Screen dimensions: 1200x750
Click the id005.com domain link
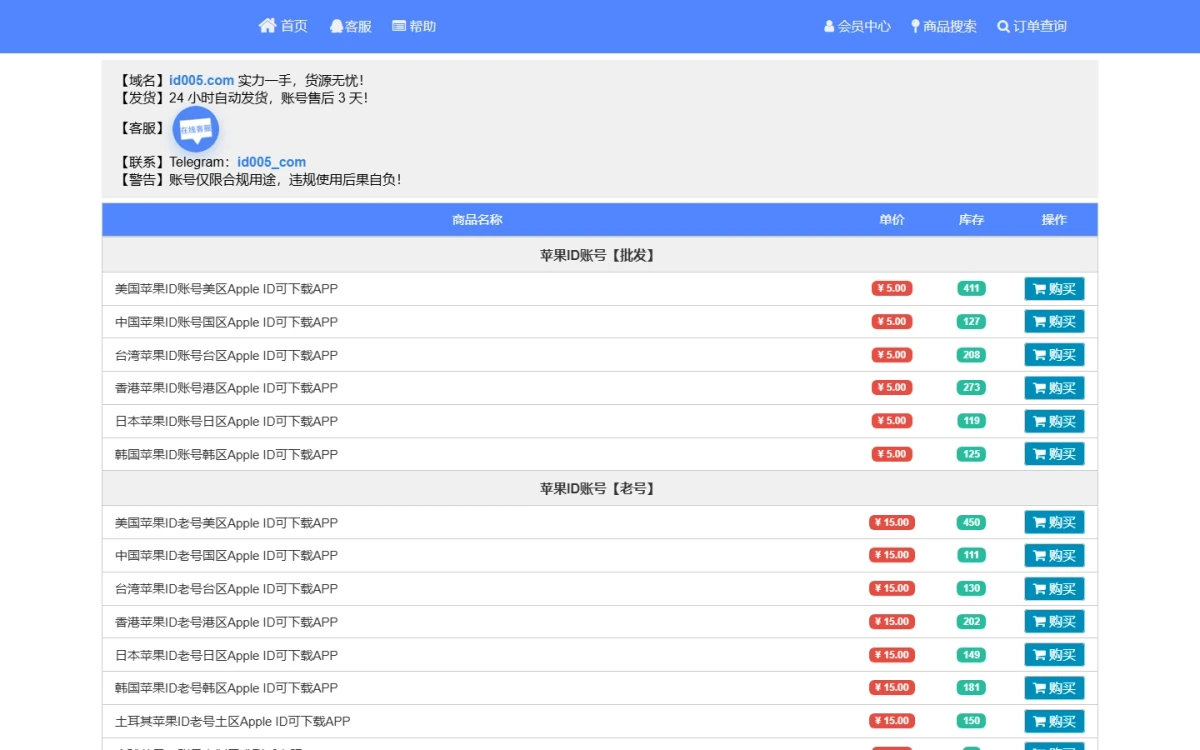pos(201,80)
